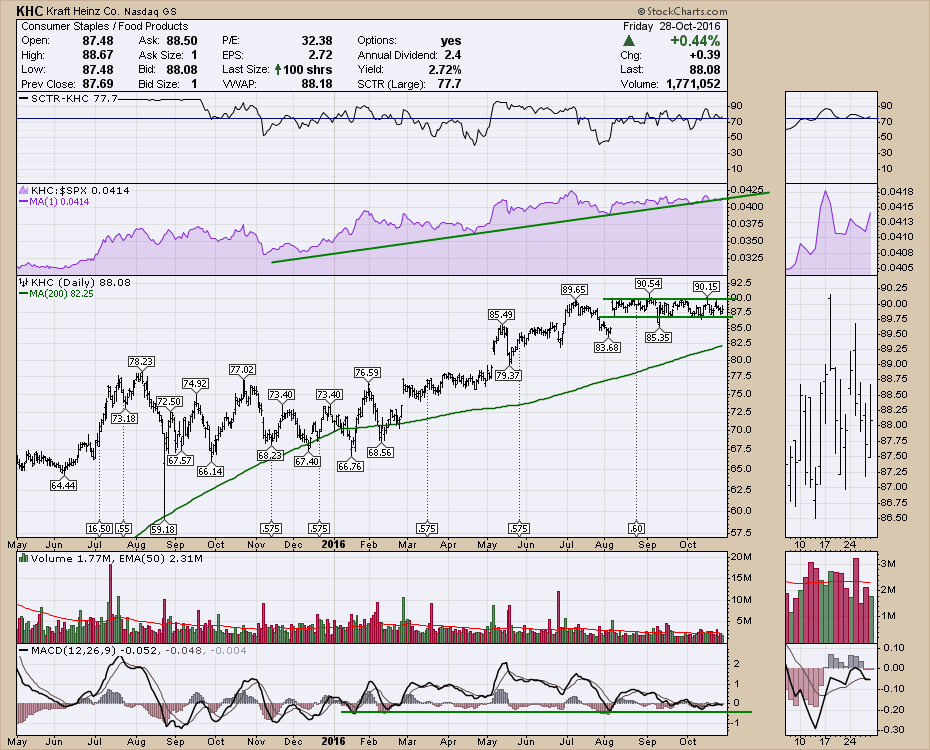Click the StockCharts.com logo text
Image resolution: width=930 pixels, height=750 pixels.
682,11
